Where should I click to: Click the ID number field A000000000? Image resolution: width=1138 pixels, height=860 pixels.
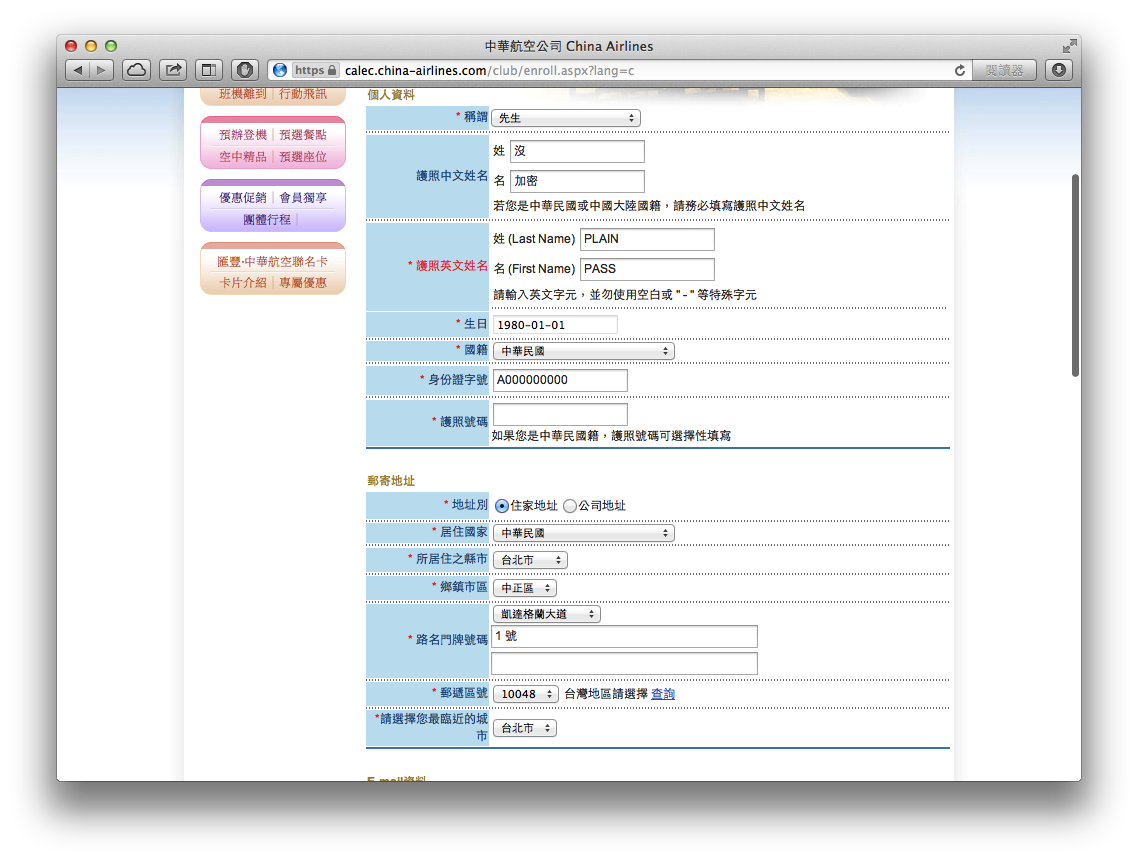tap(560, 380)
